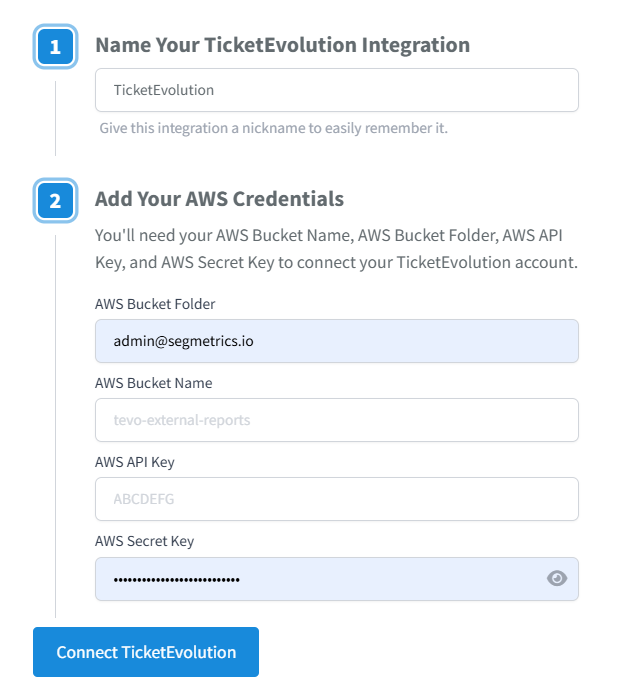
Task: Select the AWS API Key label
Action: tap(135, 462)
